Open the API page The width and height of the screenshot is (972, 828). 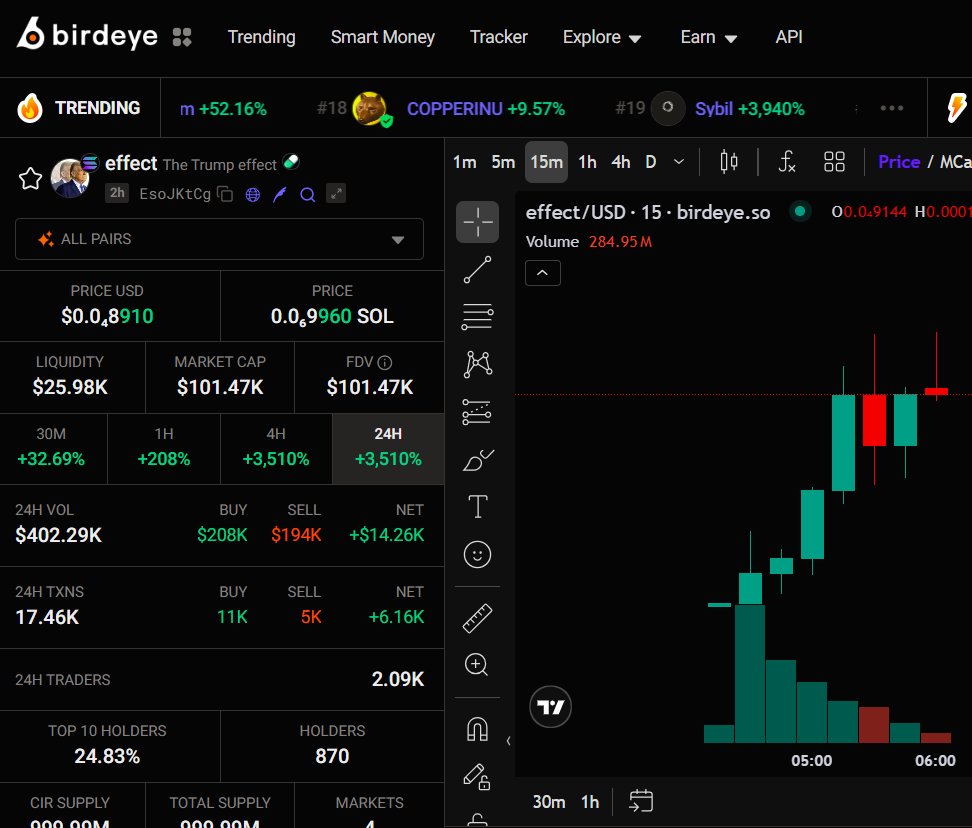coord(789,37)
